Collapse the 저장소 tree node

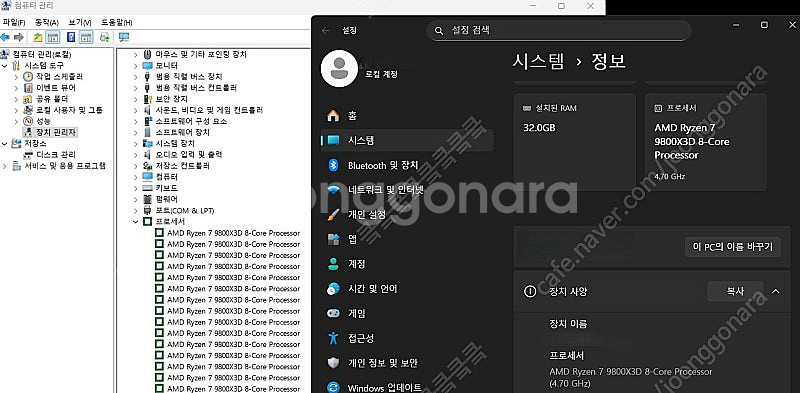(x=5, y=143)
